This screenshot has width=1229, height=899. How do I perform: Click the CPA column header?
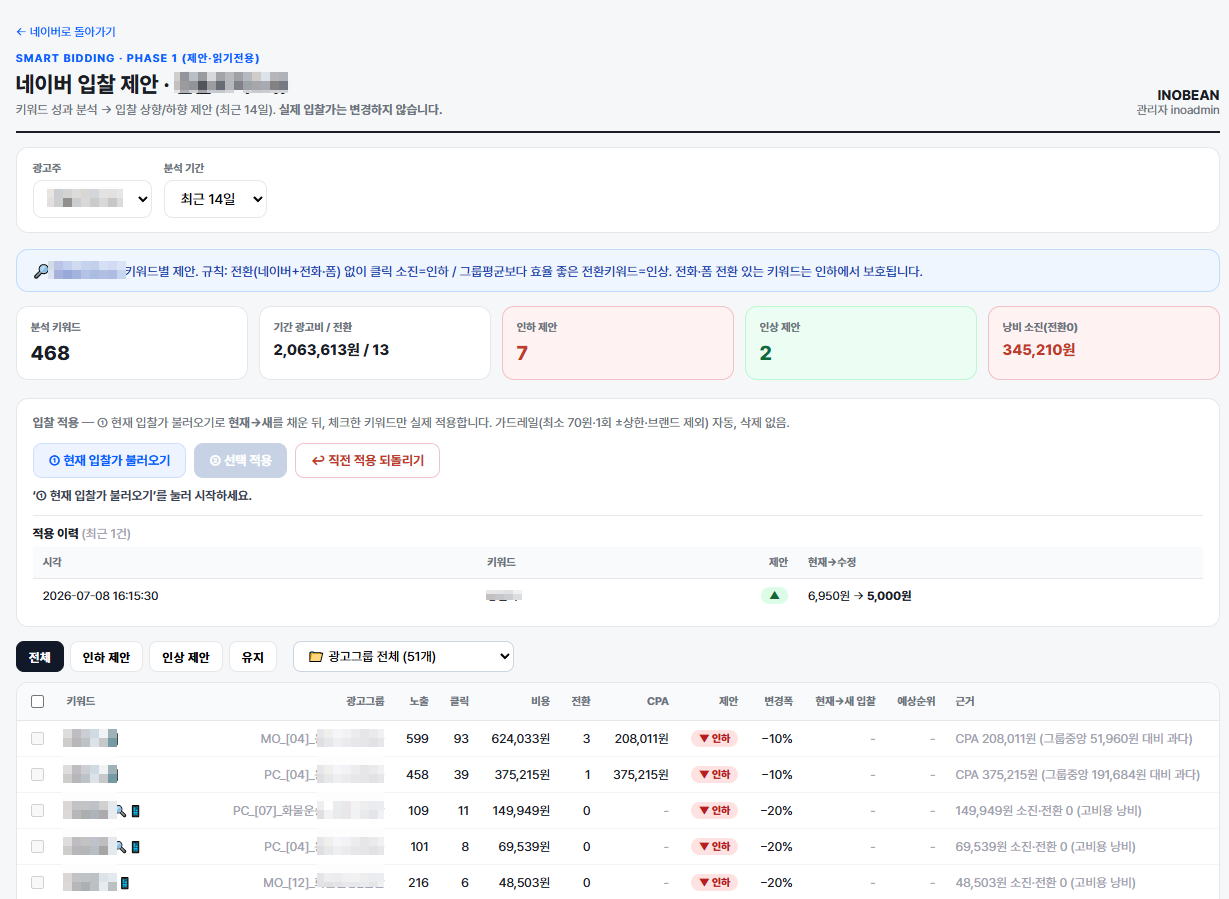[x=657, y=702]
